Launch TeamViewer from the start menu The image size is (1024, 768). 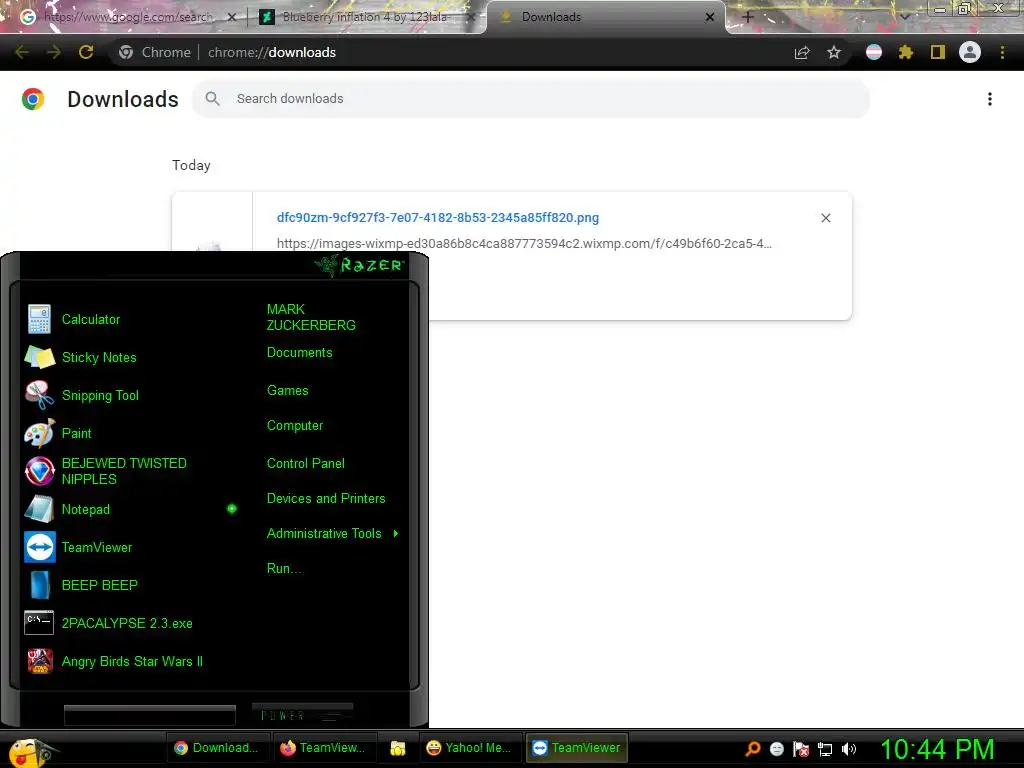[x=131, y=547]
